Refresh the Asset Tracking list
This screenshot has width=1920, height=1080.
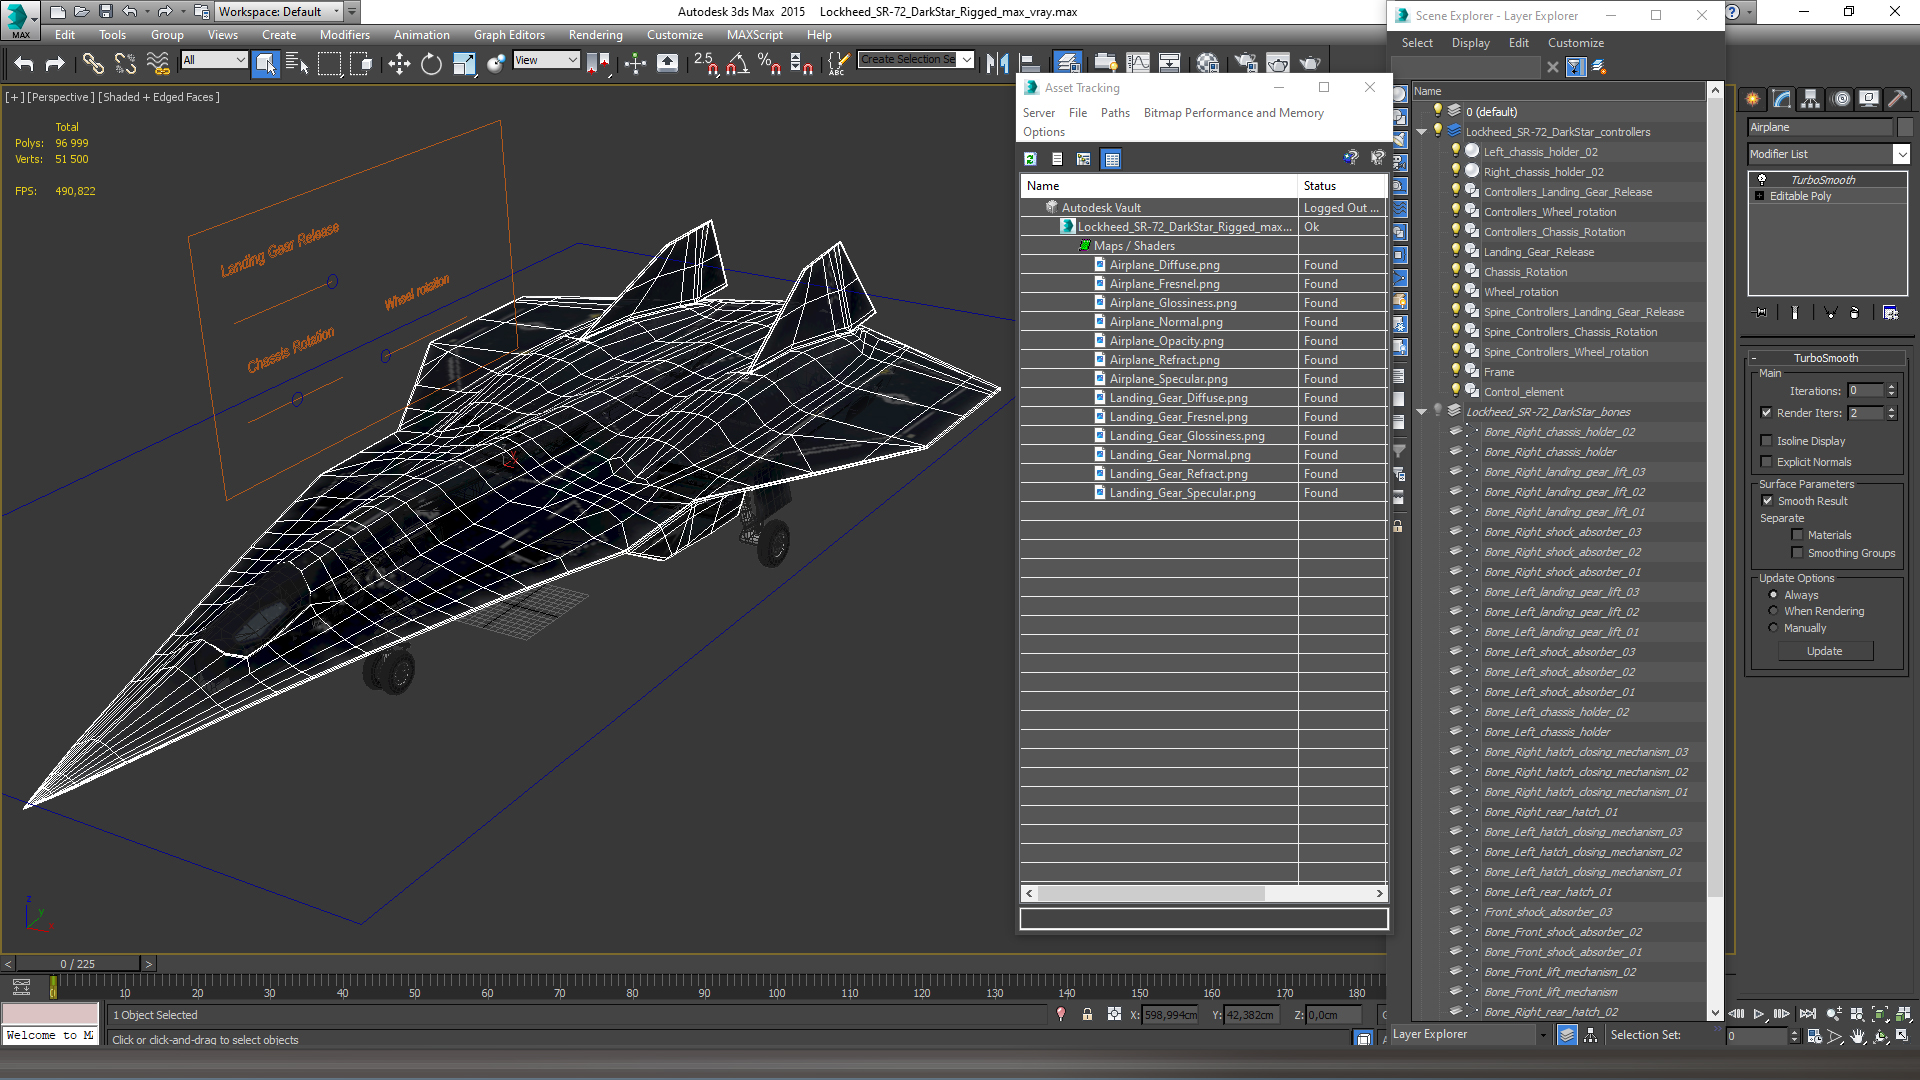point(1030,159)
